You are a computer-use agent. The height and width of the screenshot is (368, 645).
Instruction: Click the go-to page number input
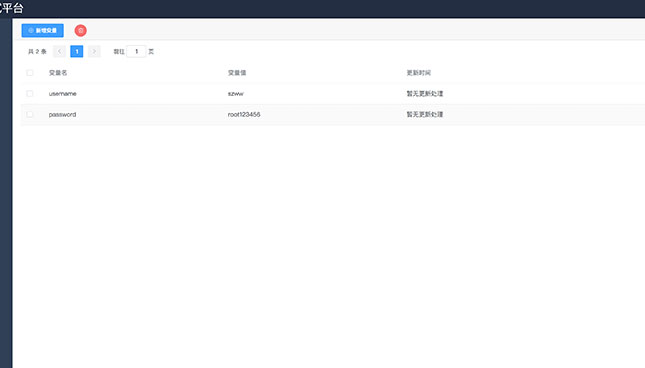coord(136,51)
